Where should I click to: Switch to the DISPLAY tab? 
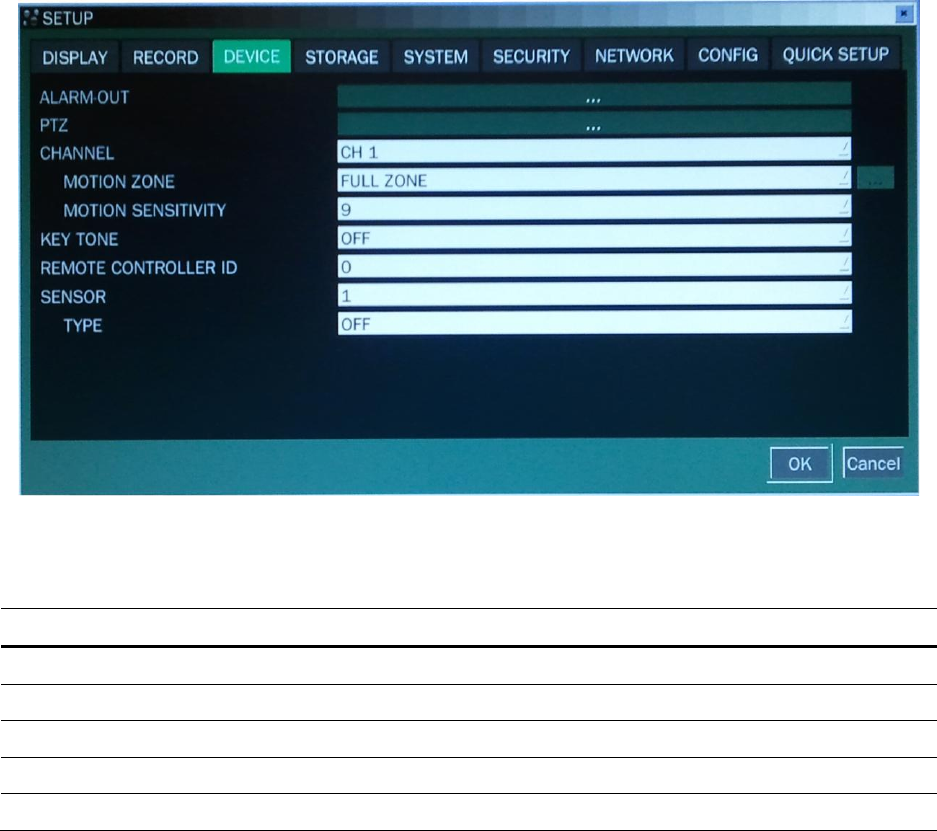[75, 57]
